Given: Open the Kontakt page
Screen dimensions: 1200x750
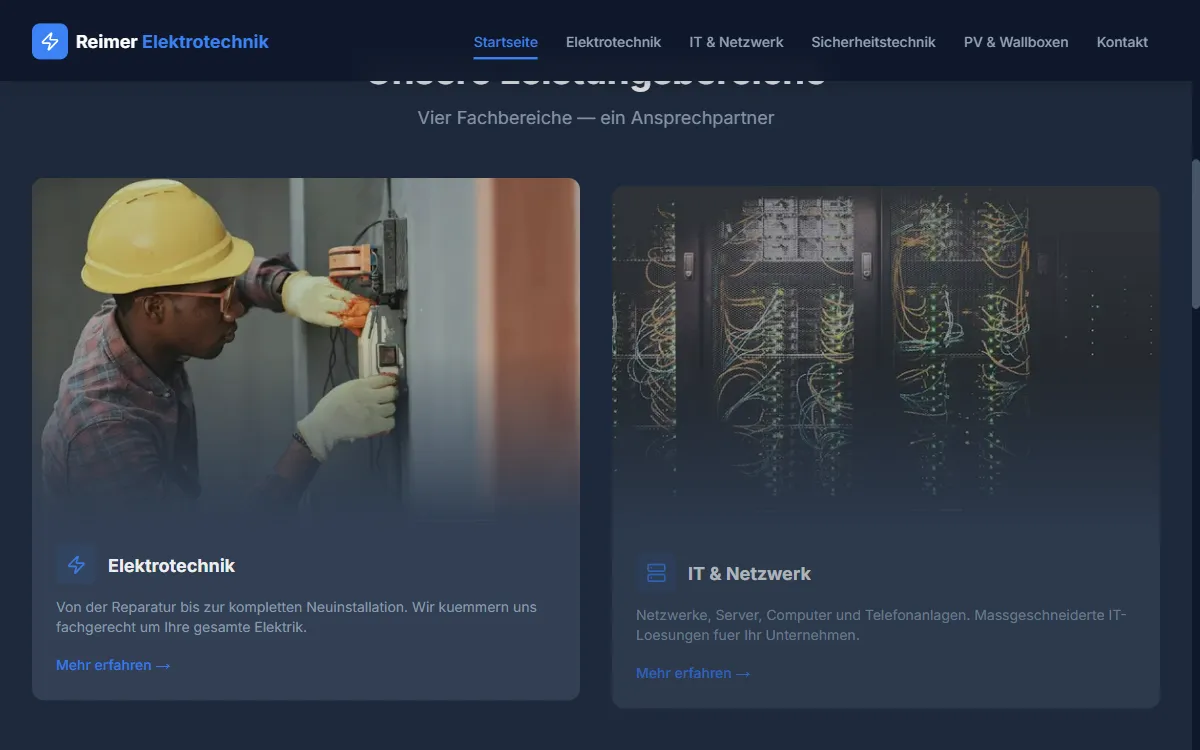Looking at the screenshot, I should (x=1122, y=42).
